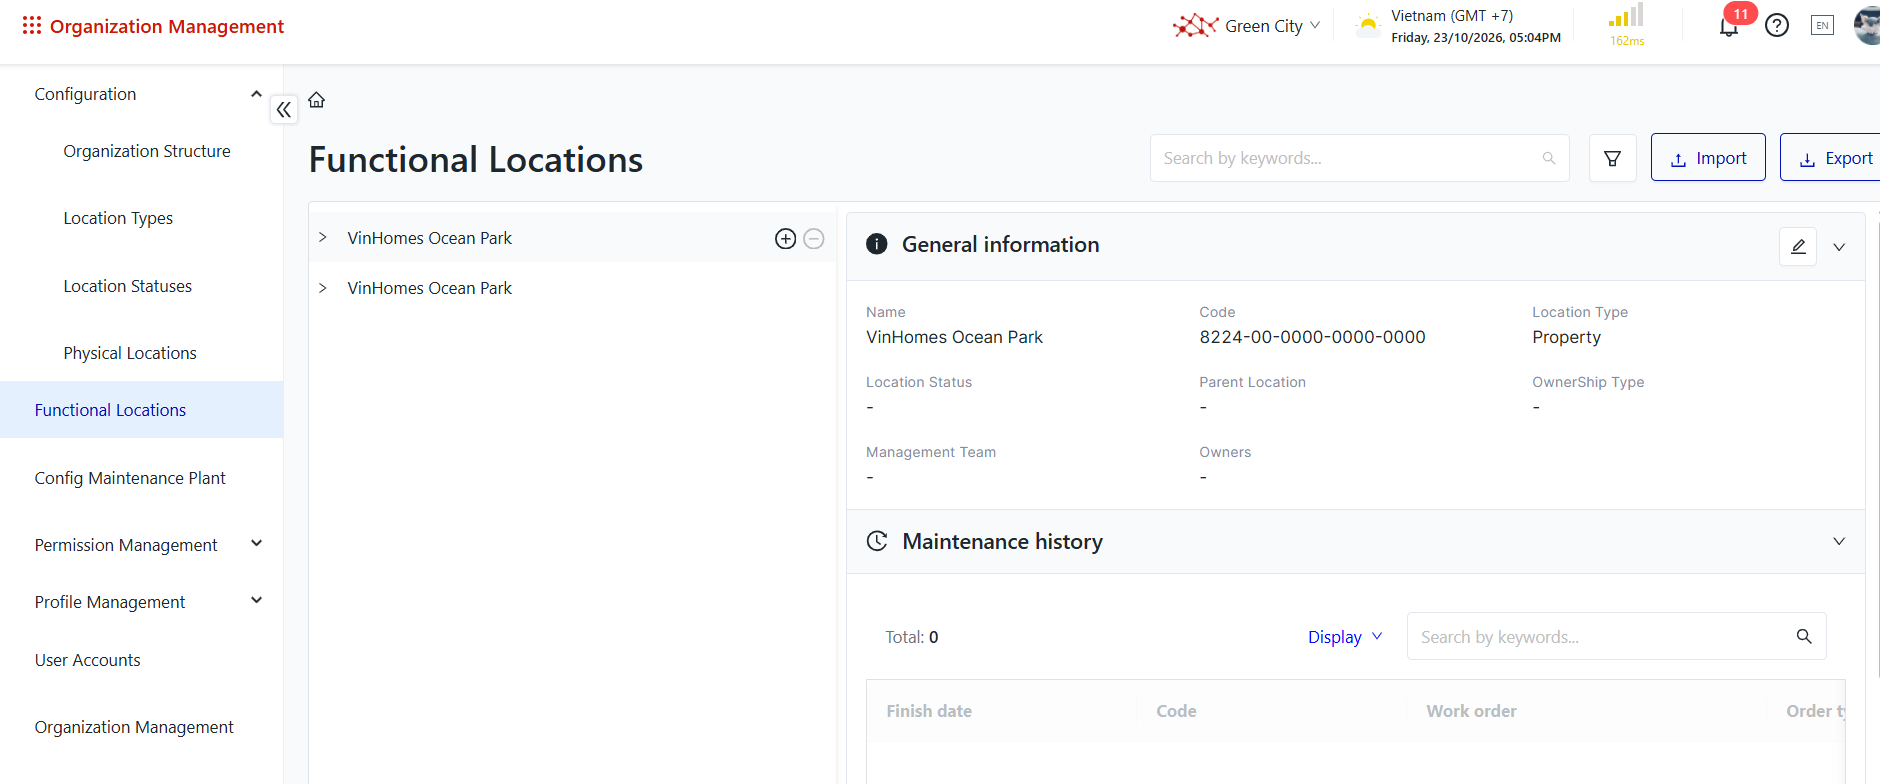Collapse the Maintenance history panel
The height and width of the screenshot is (784, 1880).
[1839, 541]
